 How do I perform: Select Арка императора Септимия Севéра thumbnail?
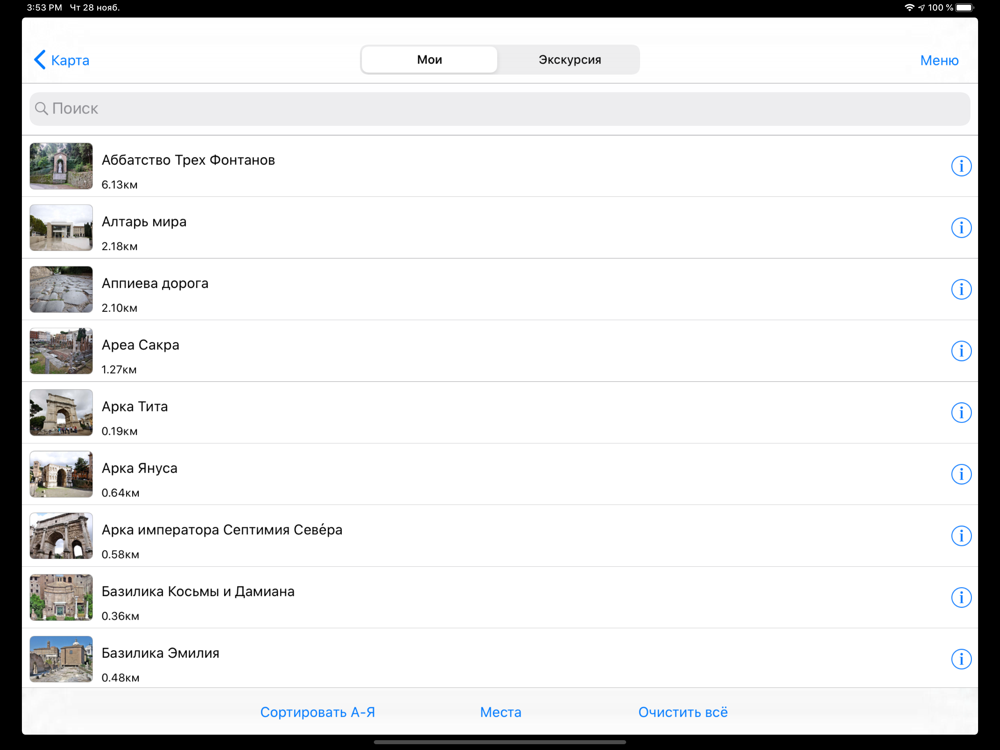pos(61,536)
